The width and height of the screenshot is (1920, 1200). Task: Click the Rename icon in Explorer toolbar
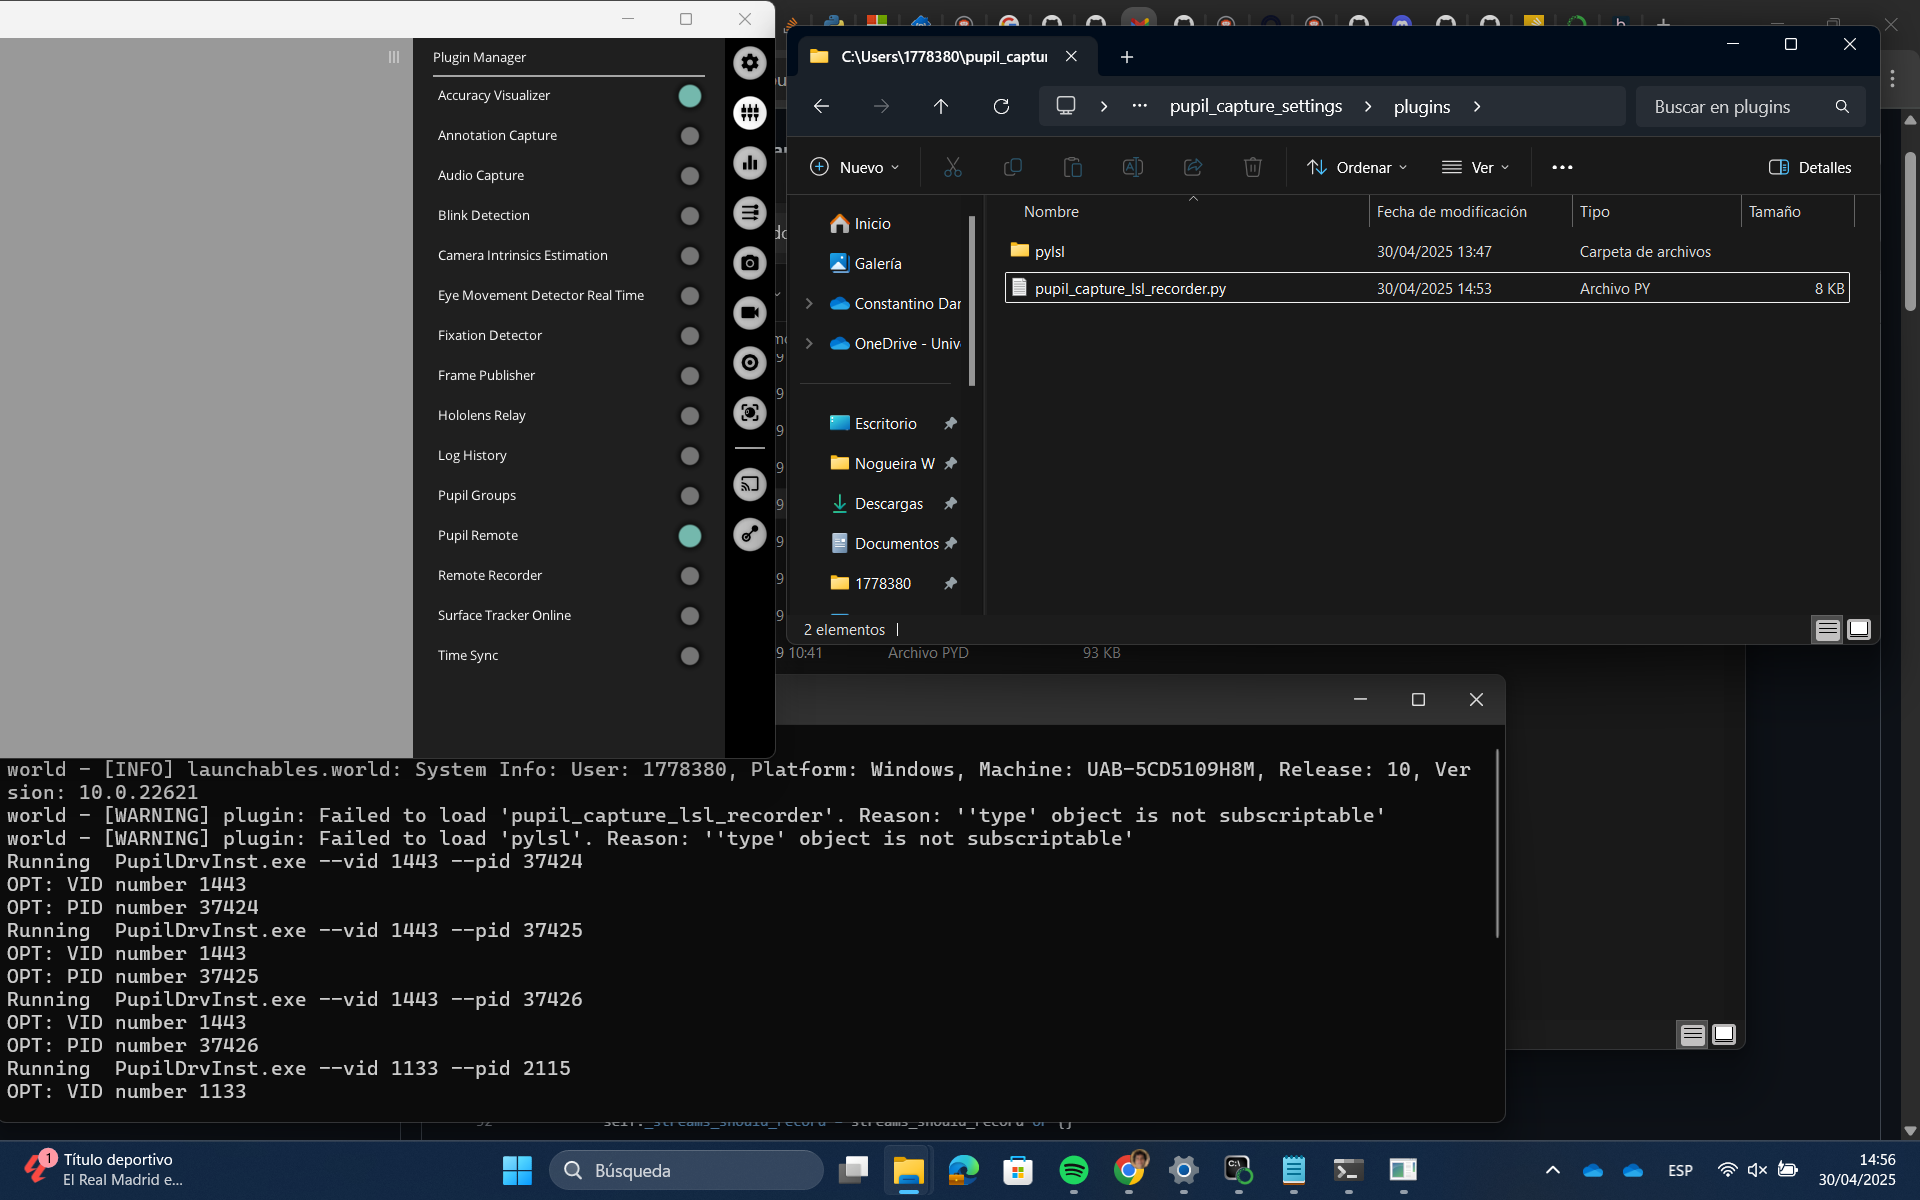click(x=1133, y=167)
